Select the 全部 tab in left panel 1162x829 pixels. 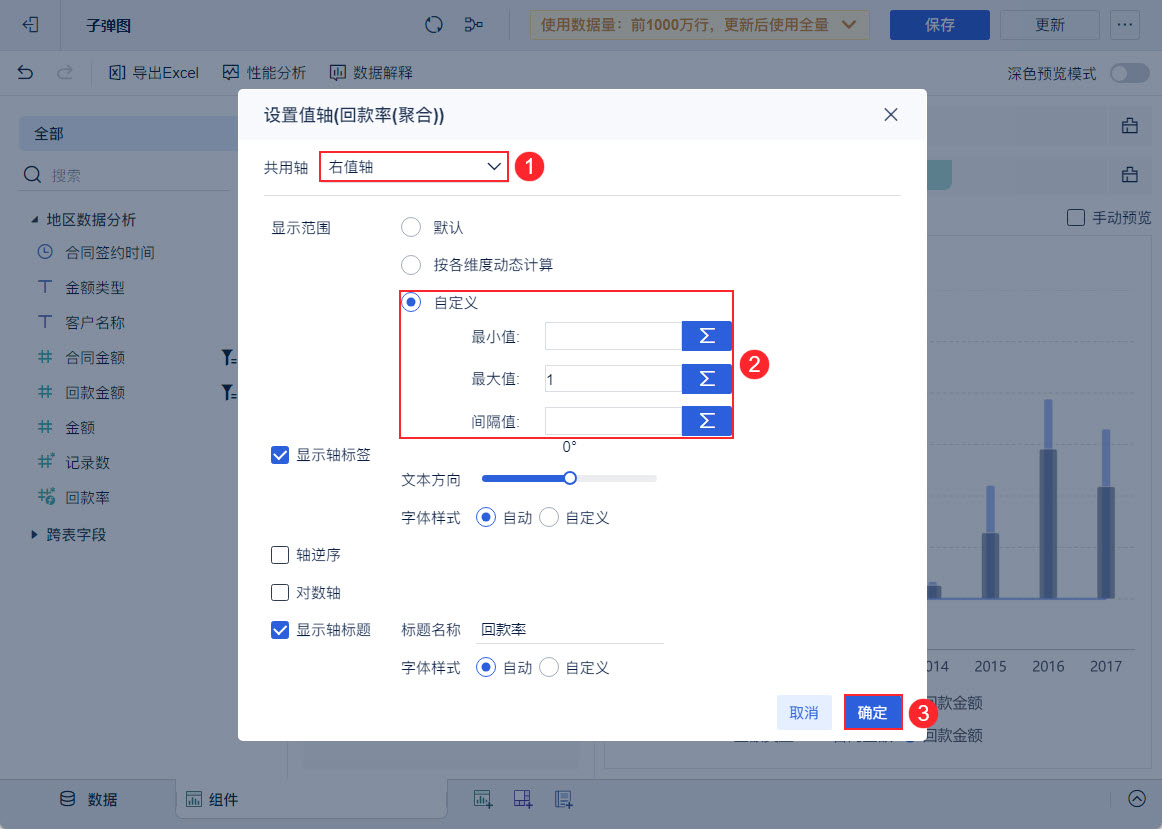point(129,133)
